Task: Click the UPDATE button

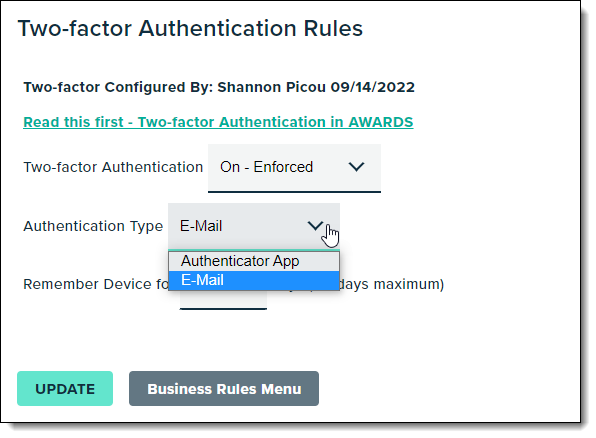Action: click(65, 389)
